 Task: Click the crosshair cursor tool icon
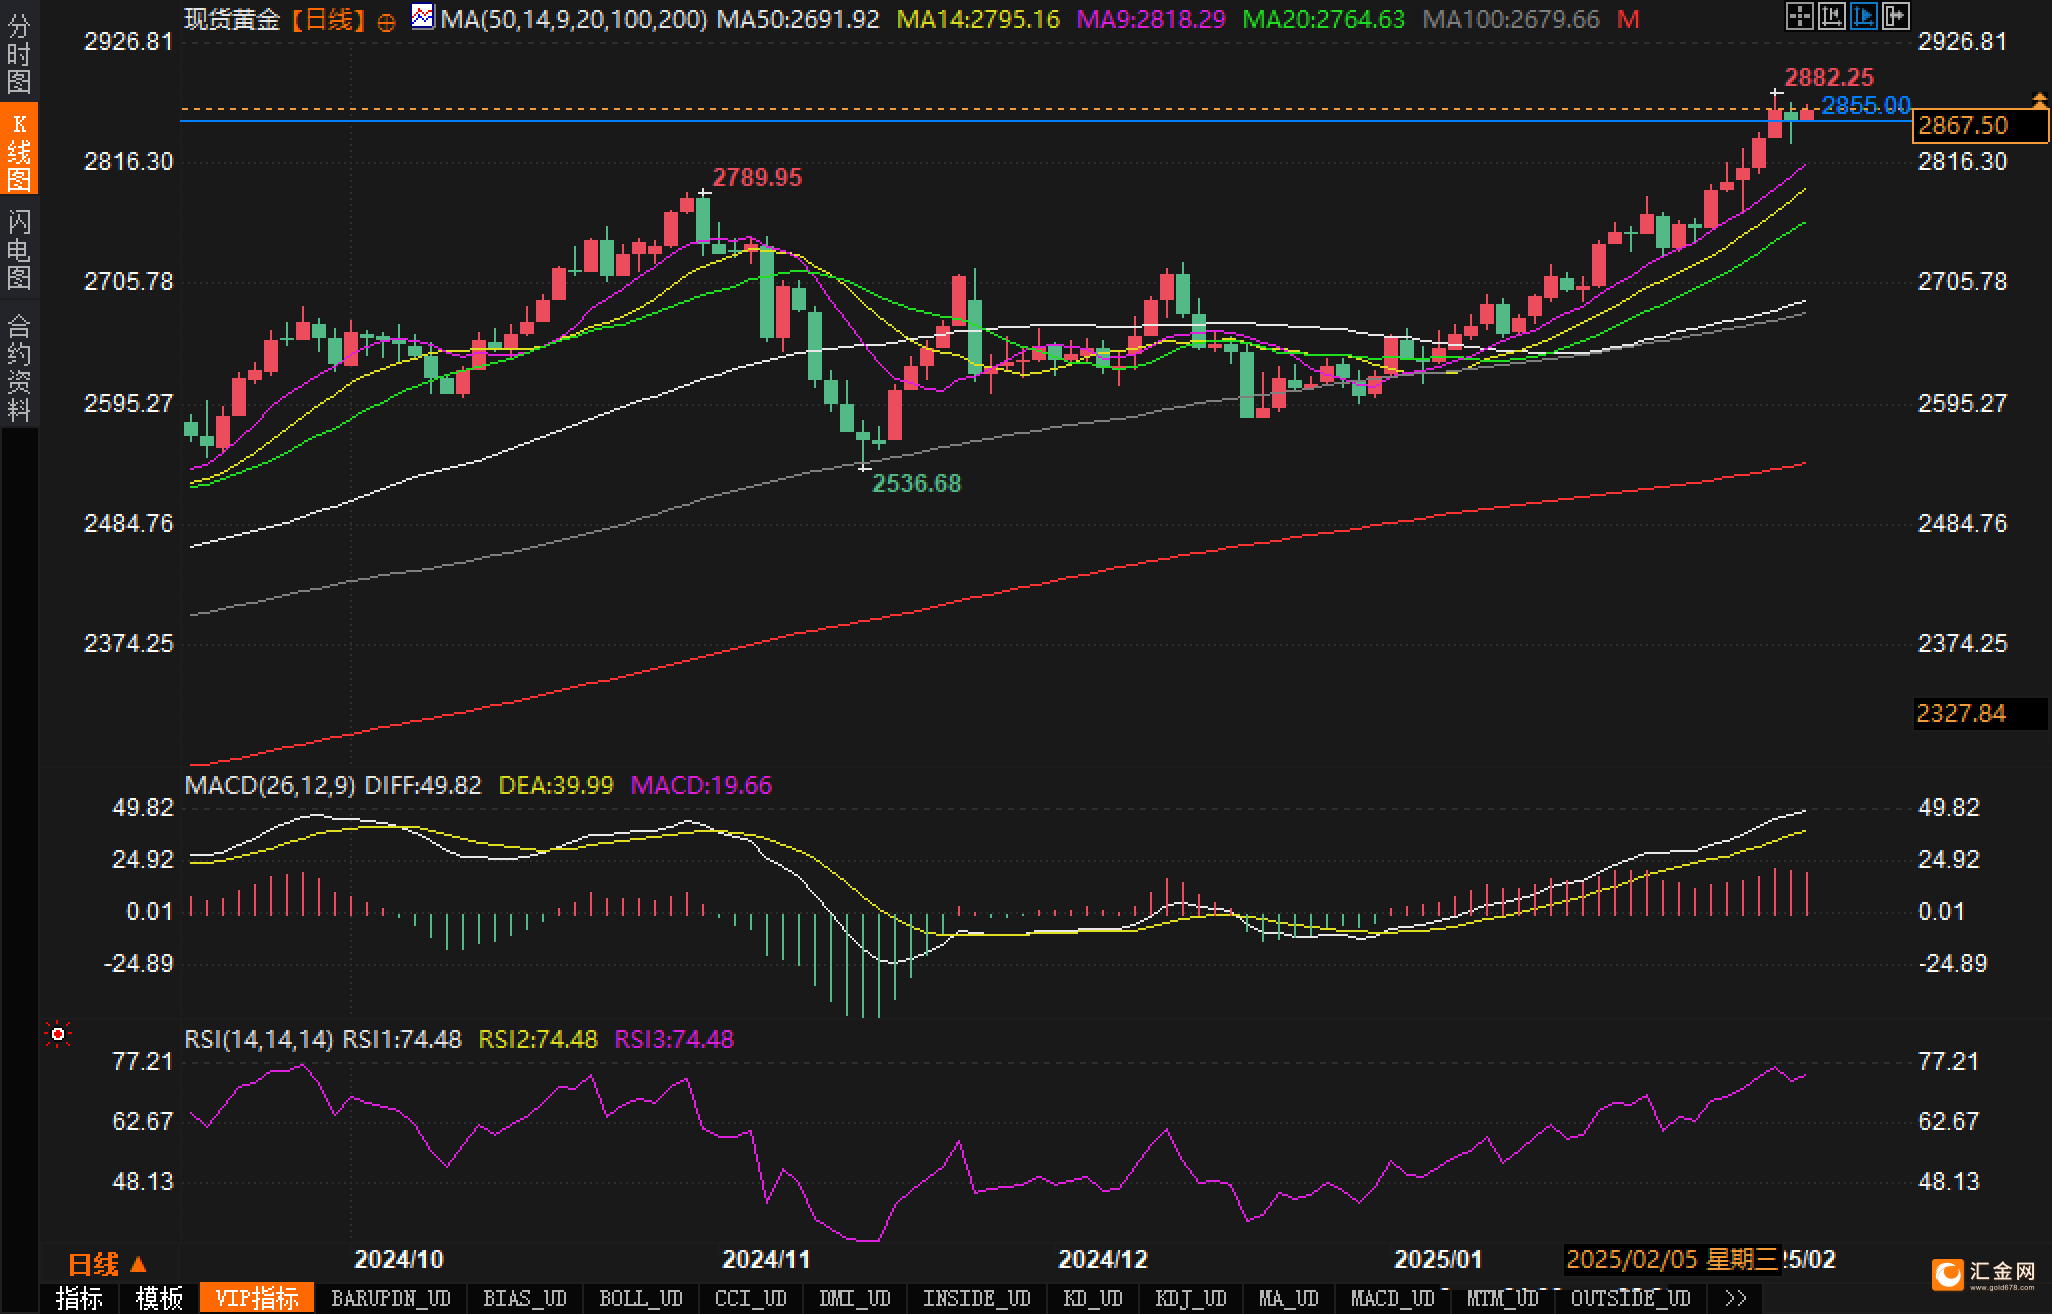coord(1799,16)
